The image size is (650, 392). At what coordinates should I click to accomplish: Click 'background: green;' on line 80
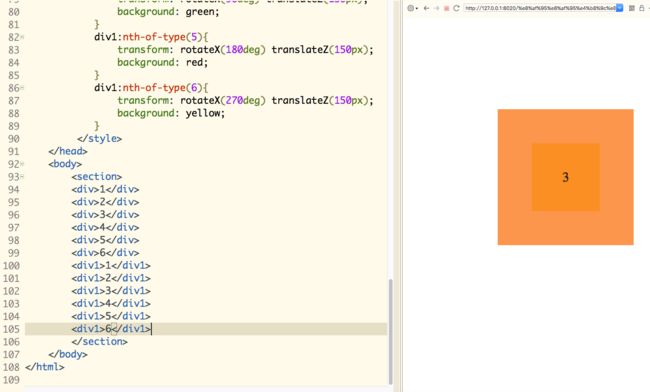pyautogui.click(x=168, y=12)
